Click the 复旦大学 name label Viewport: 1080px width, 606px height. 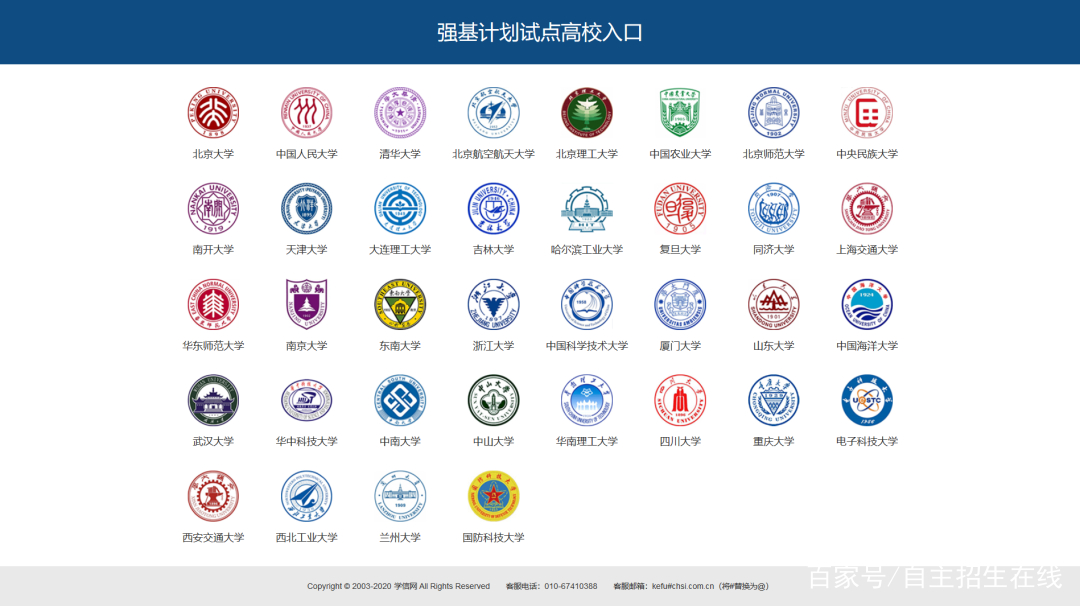click(x=680, y=250)
